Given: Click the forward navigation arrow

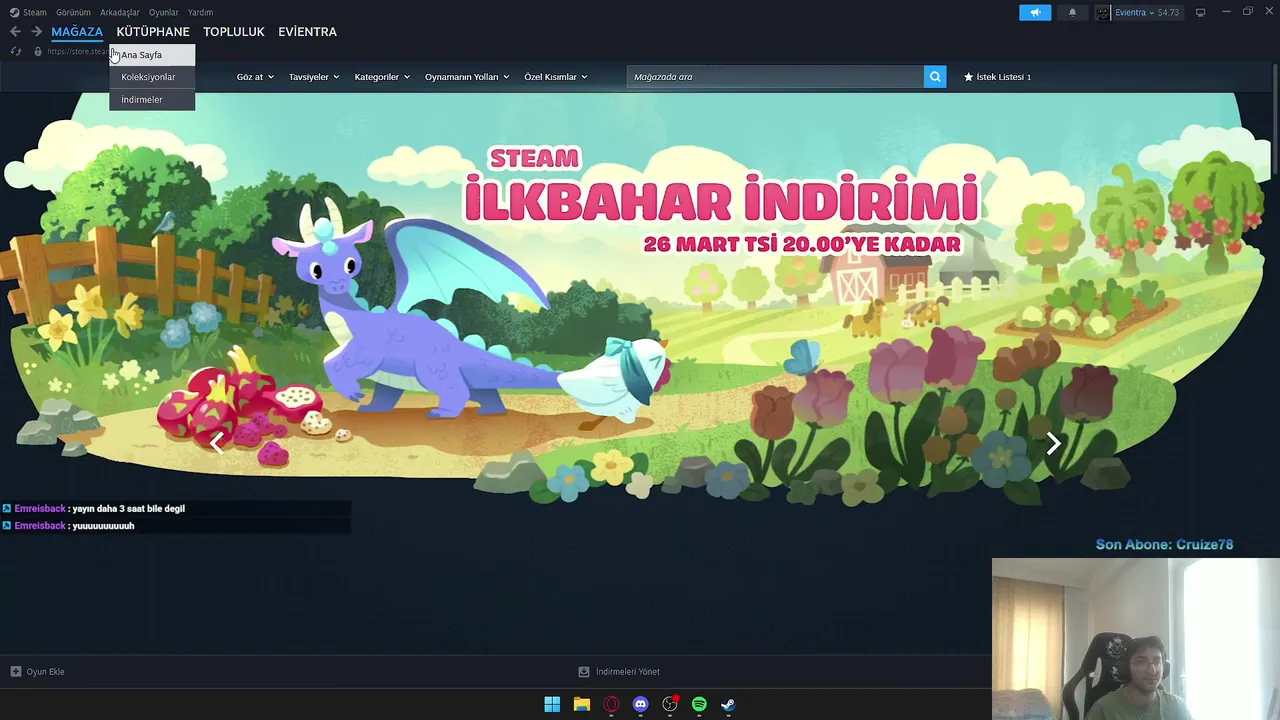Looking at the screenshot, I should (36, 32).
